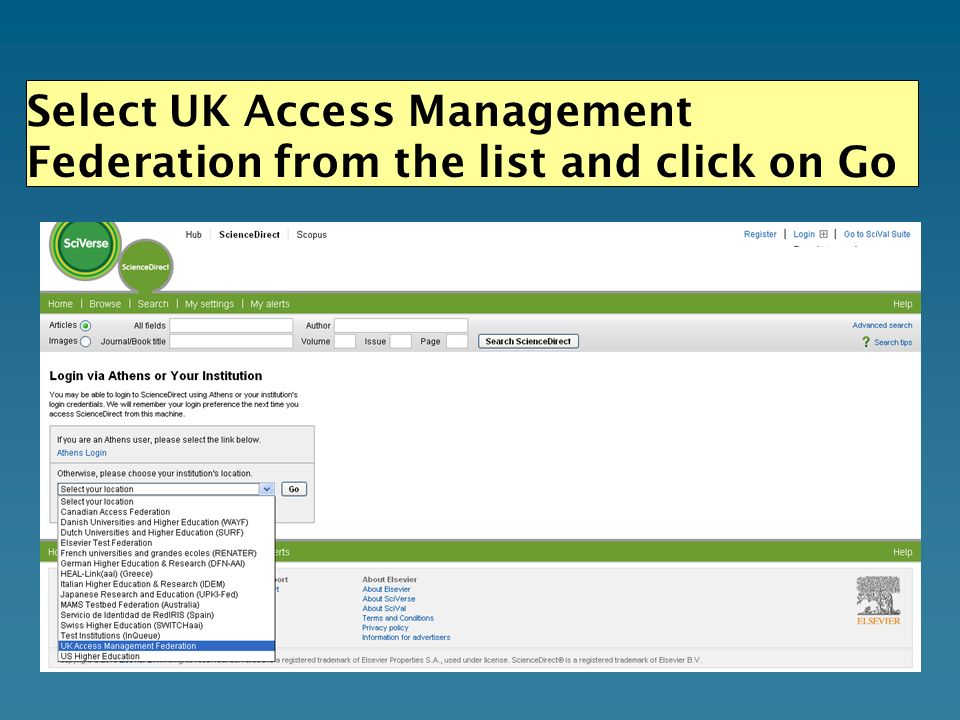
Task: Select the Articles radio button
Action: pyautogui.click(x=86, y=325)
